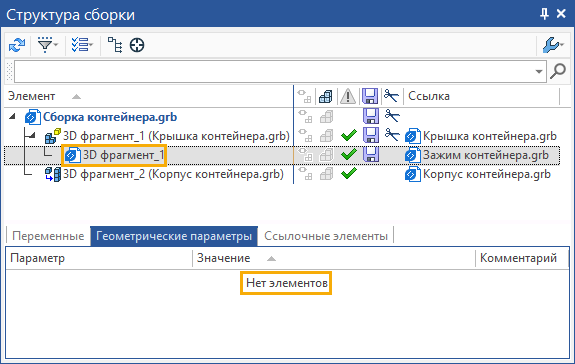The height and width of the screenshot is (364, 575).
Task: Collapse 3D фрагмент_1 (Крышка контейнера.grb) node
Action: [32, 136]
